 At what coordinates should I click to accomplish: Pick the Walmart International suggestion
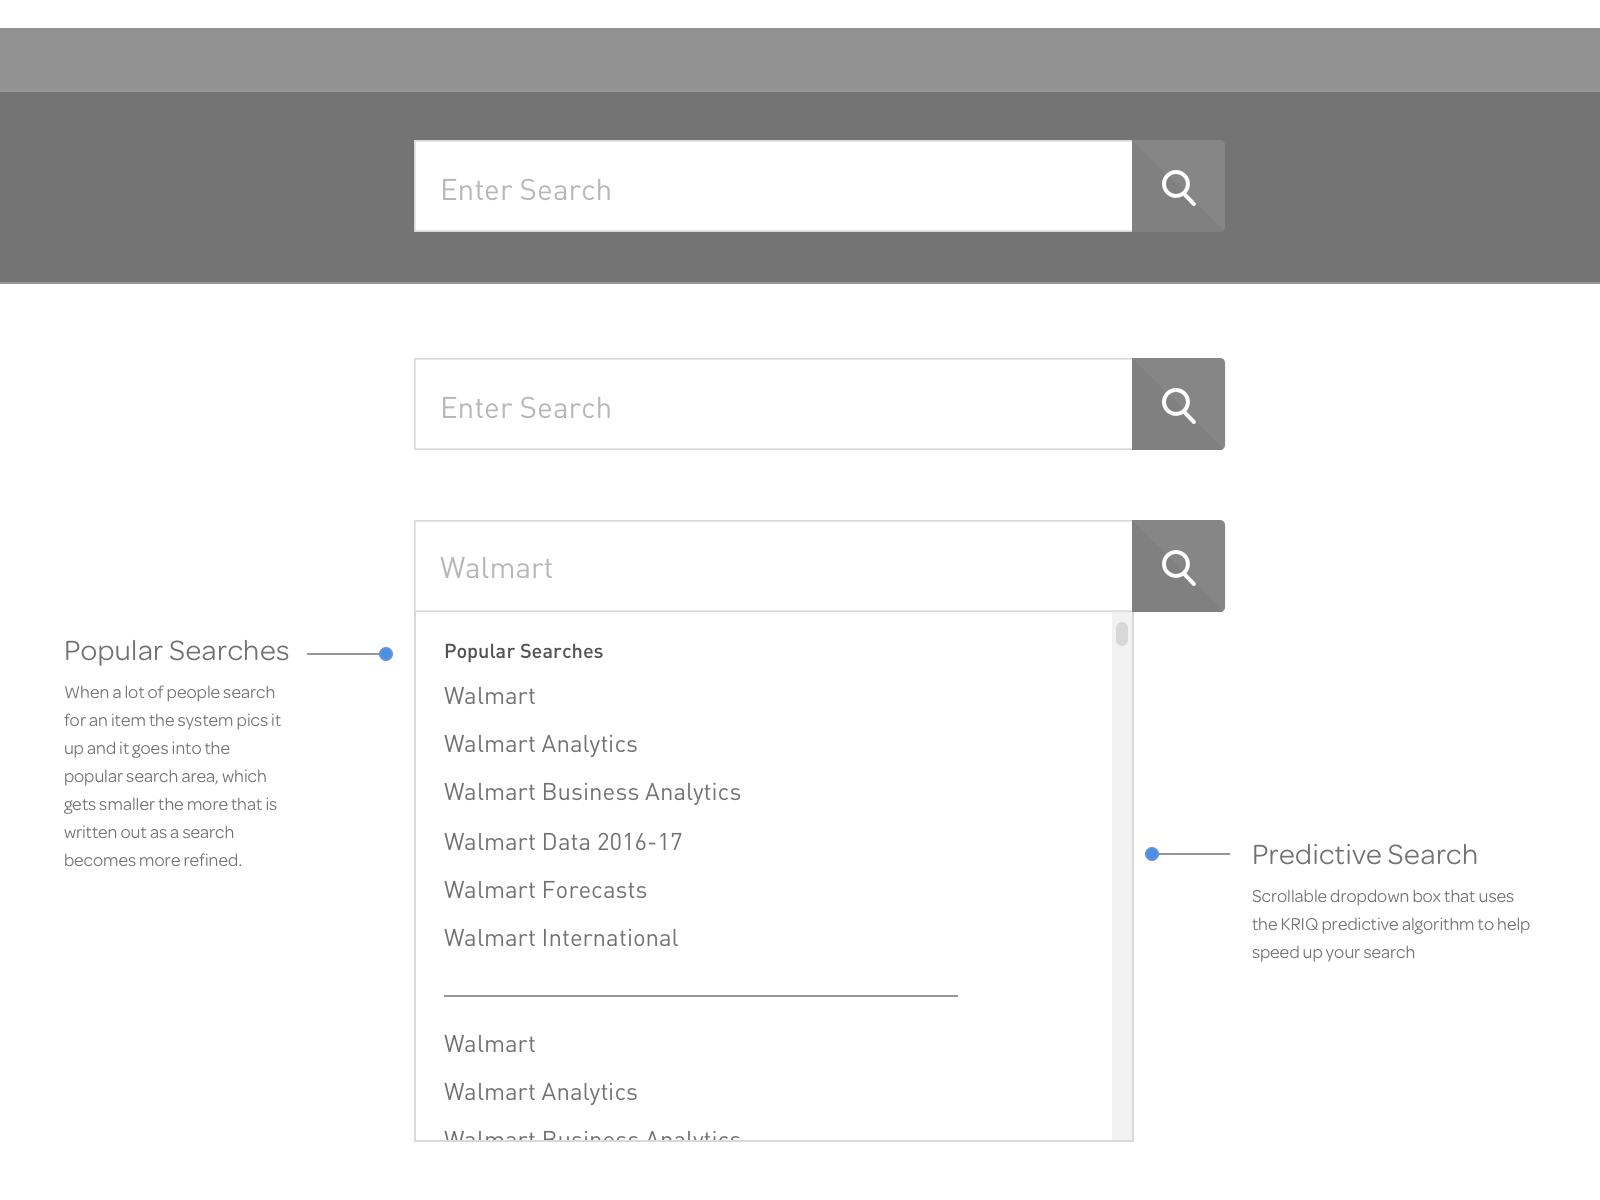click(x=561, y=938)
